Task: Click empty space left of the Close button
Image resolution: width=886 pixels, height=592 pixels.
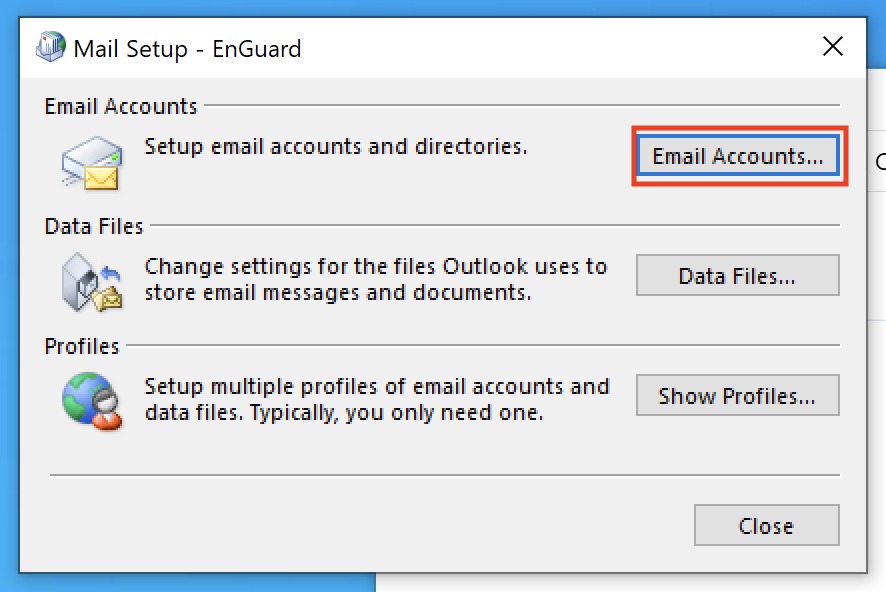Action: 400,525
